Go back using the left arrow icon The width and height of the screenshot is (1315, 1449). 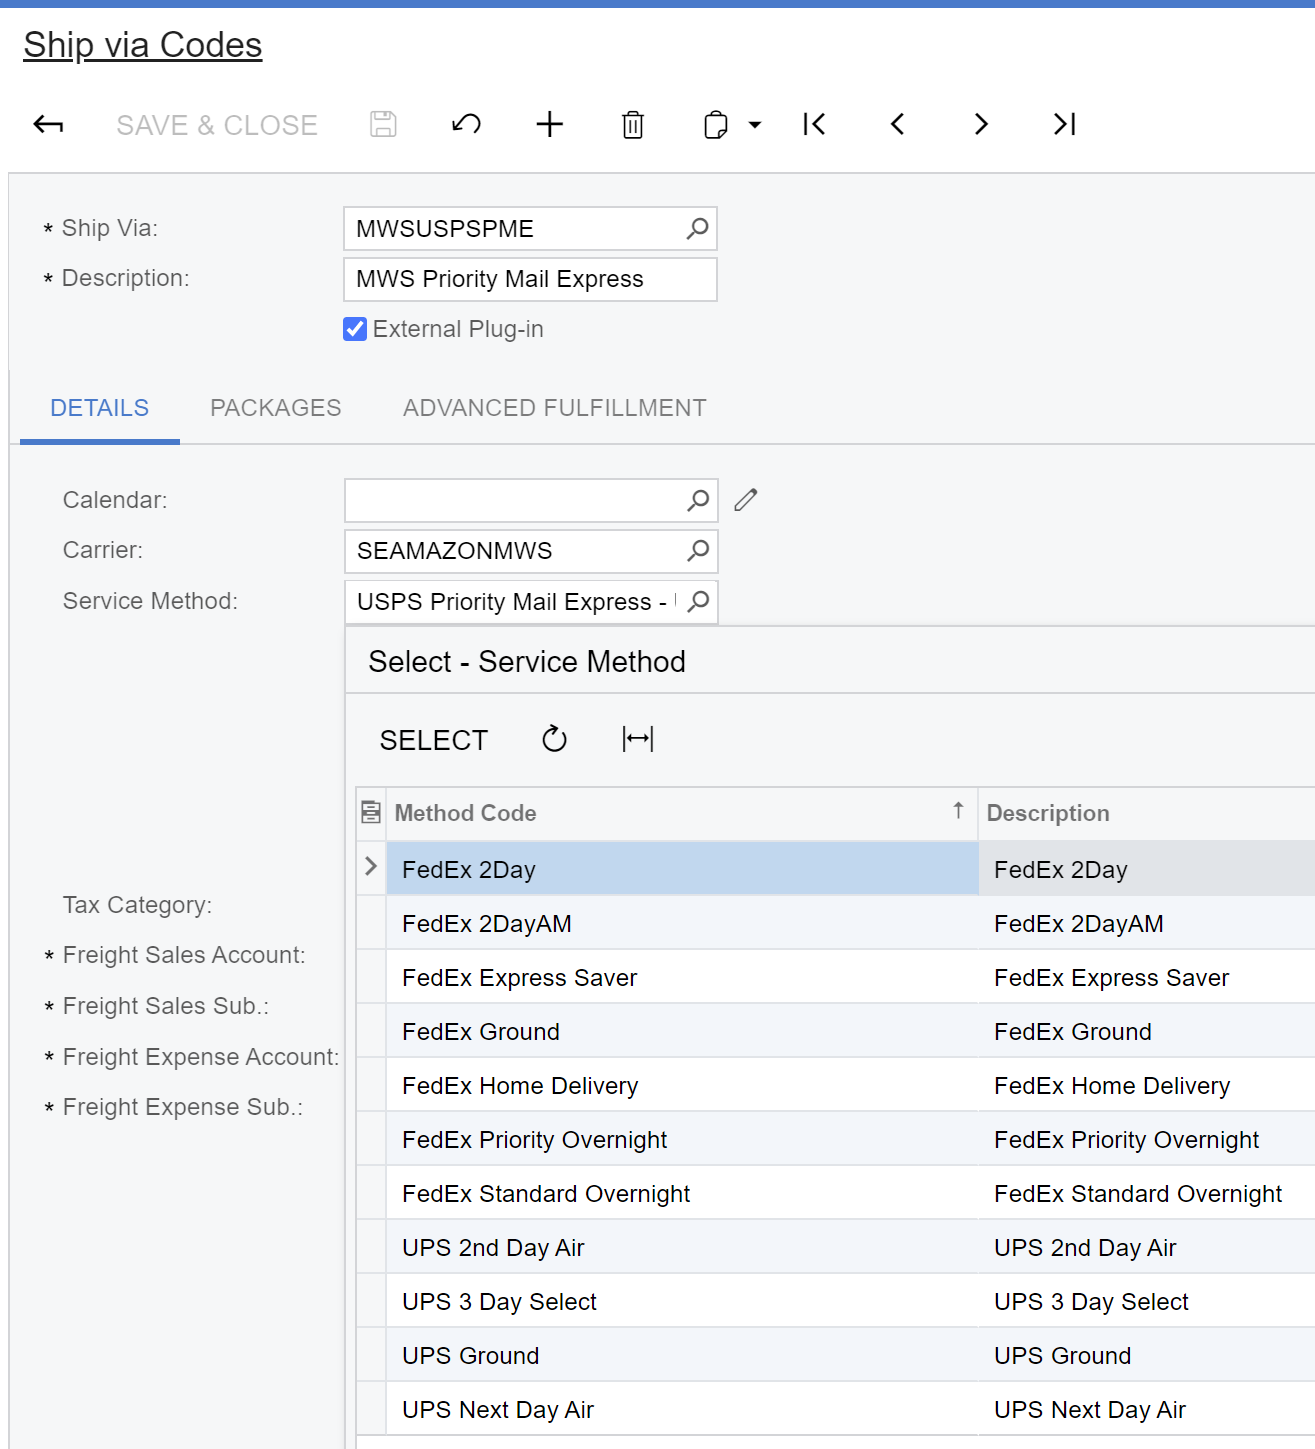(48, 125)
